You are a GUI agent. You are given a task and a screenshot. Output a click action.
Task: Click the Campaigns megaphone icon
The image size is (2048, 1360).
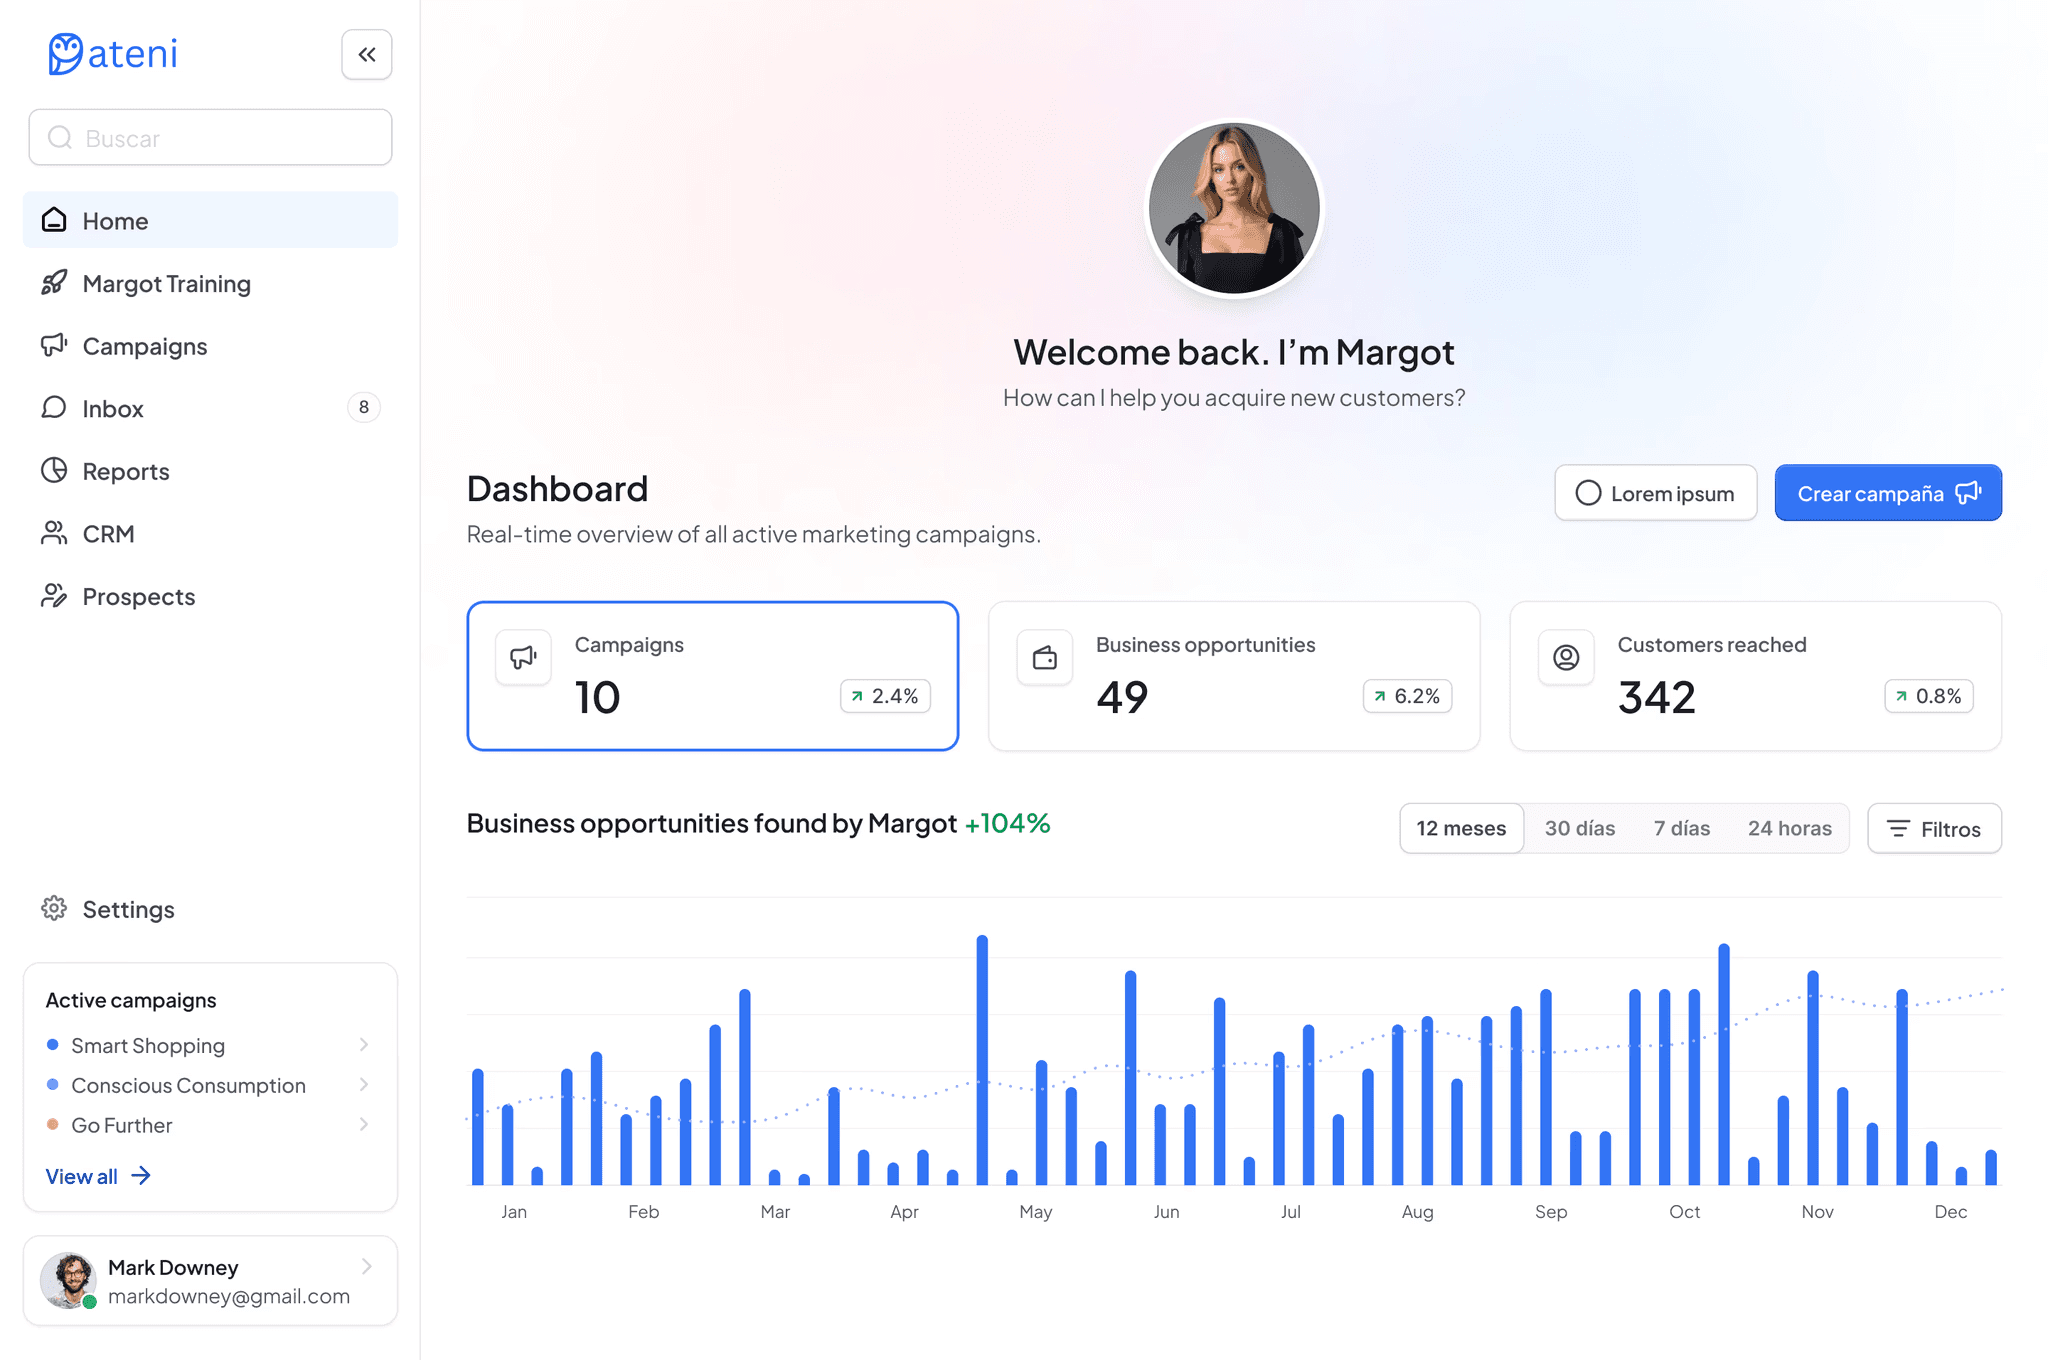click(54, 345)
